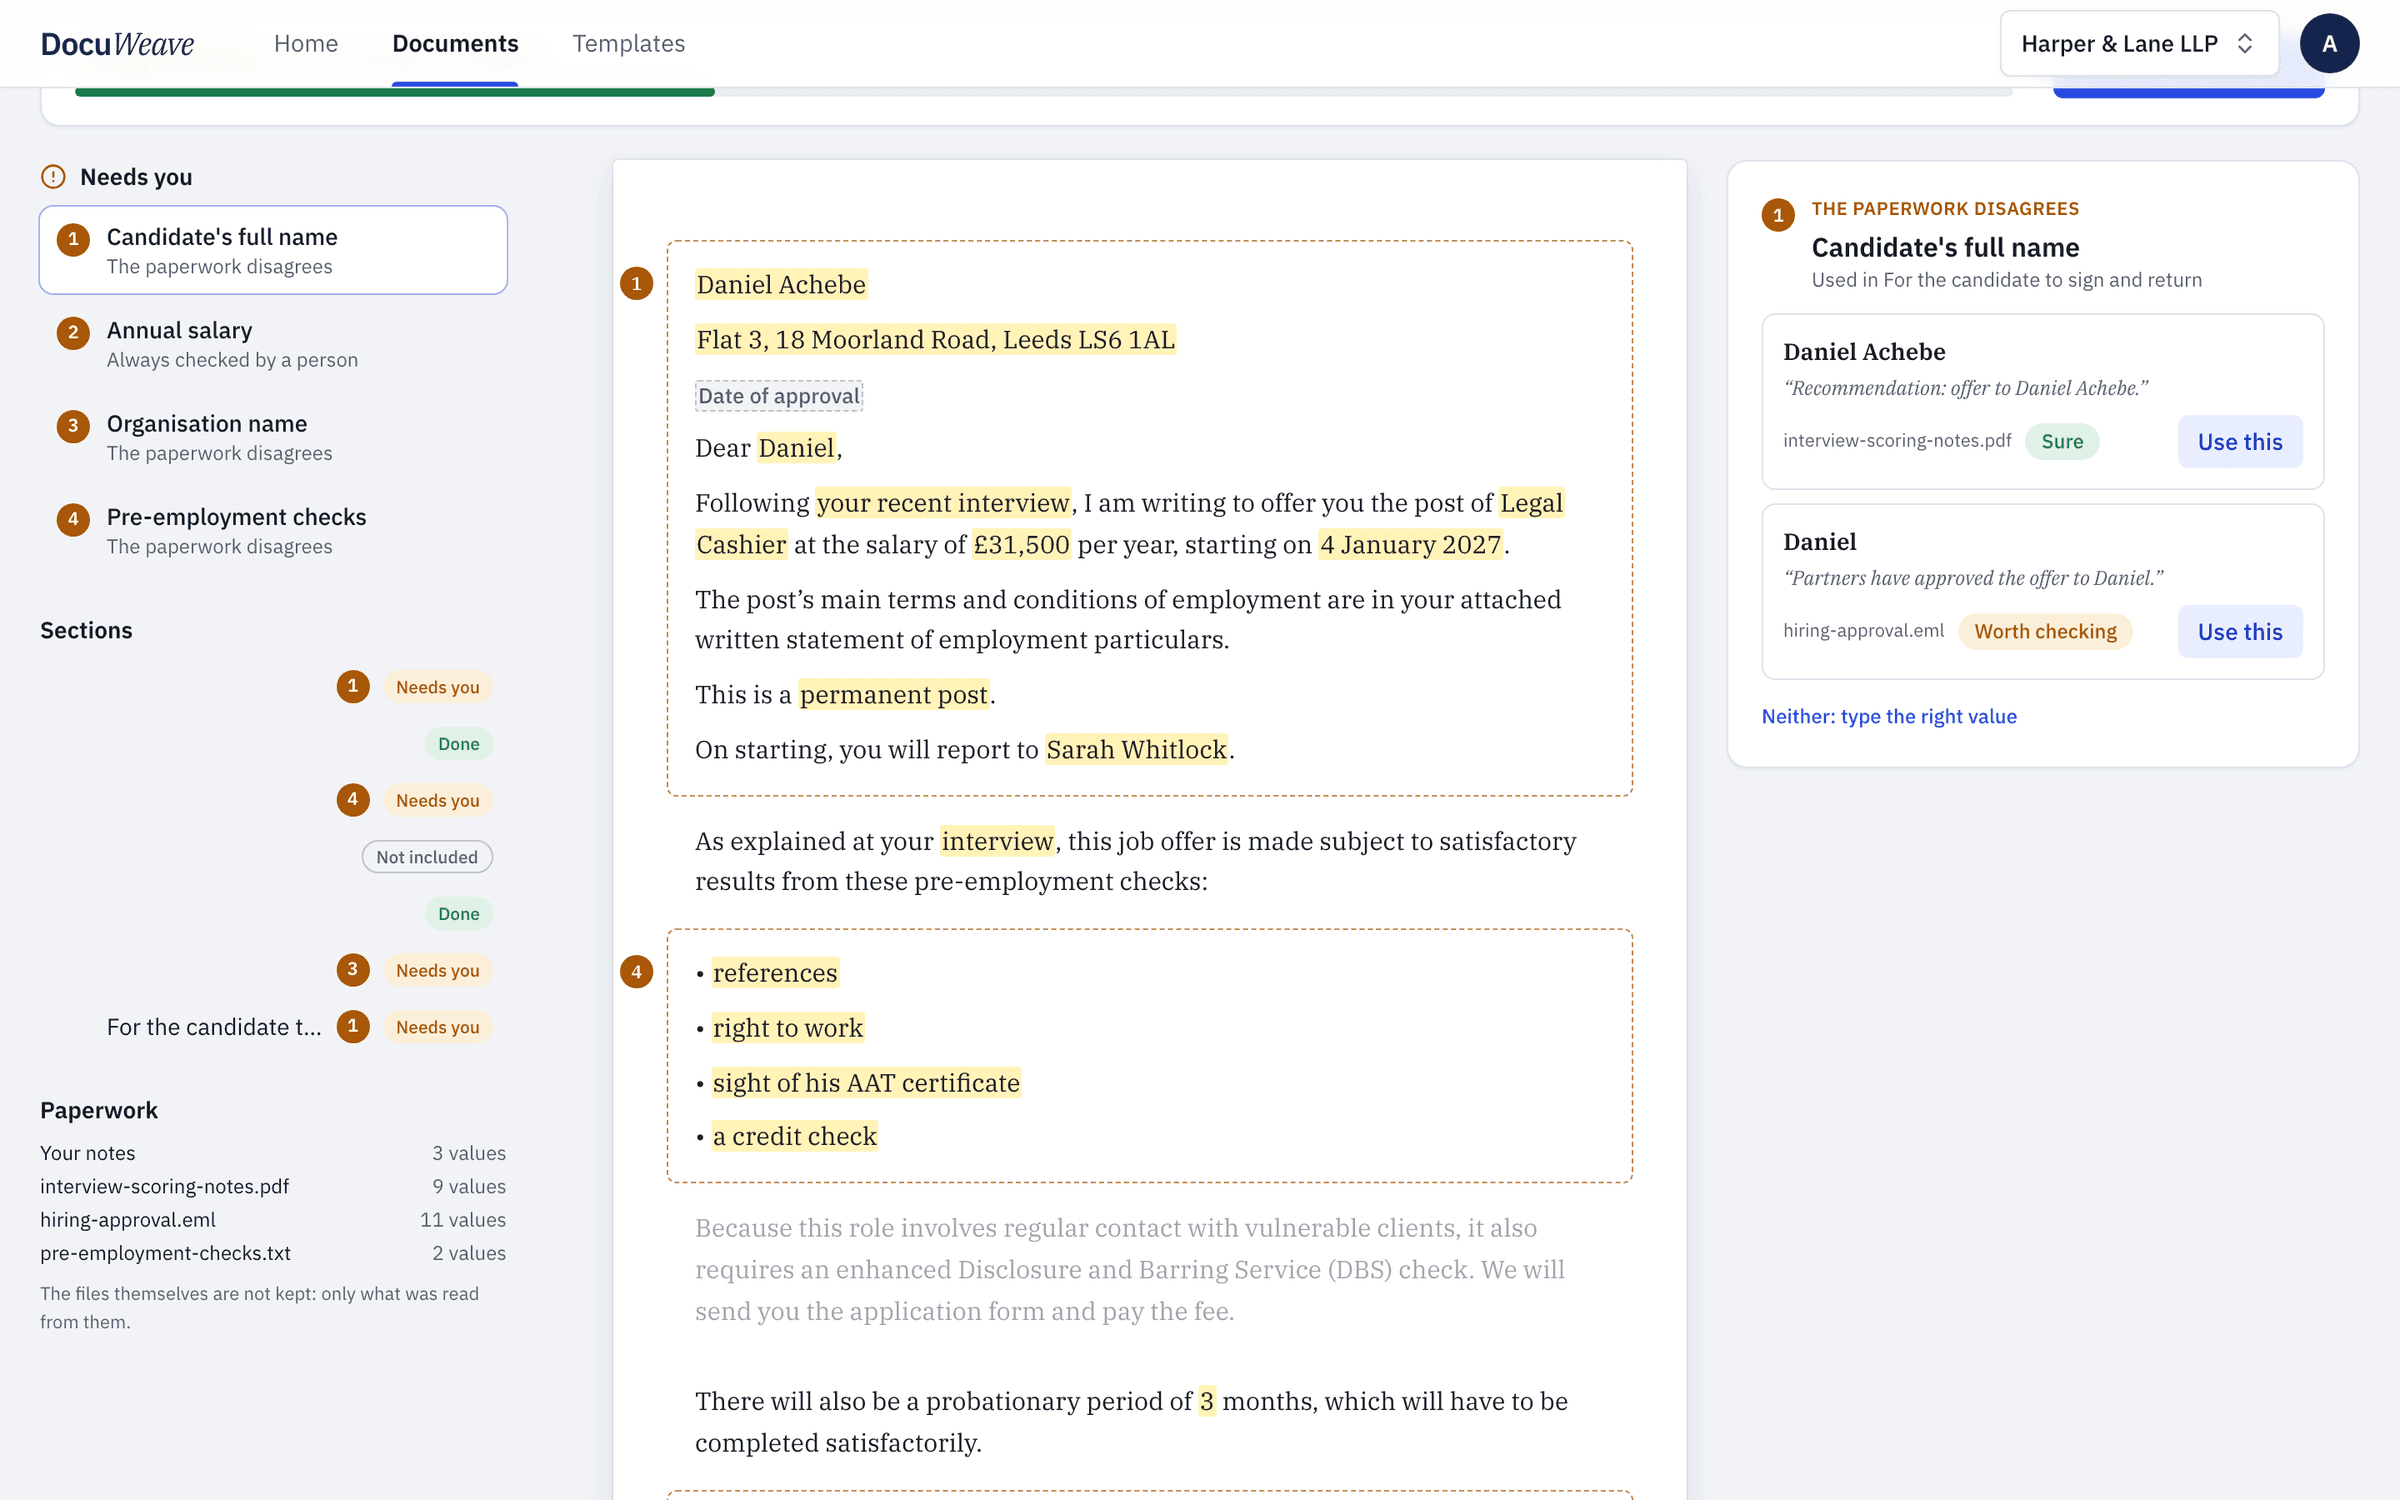The image size is (2400, 1500).
Task: Click the highlighted references item
Action: (775, 973)
